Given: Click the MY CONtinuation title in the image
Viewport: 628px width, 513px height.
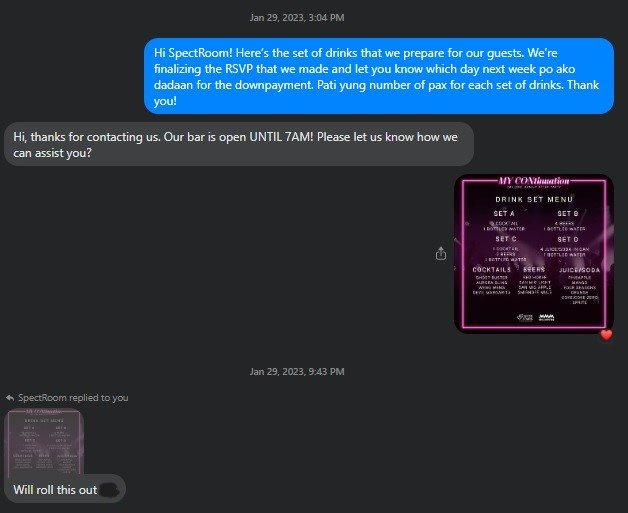Looking at the screenshot, I should (x=533, y=181).
